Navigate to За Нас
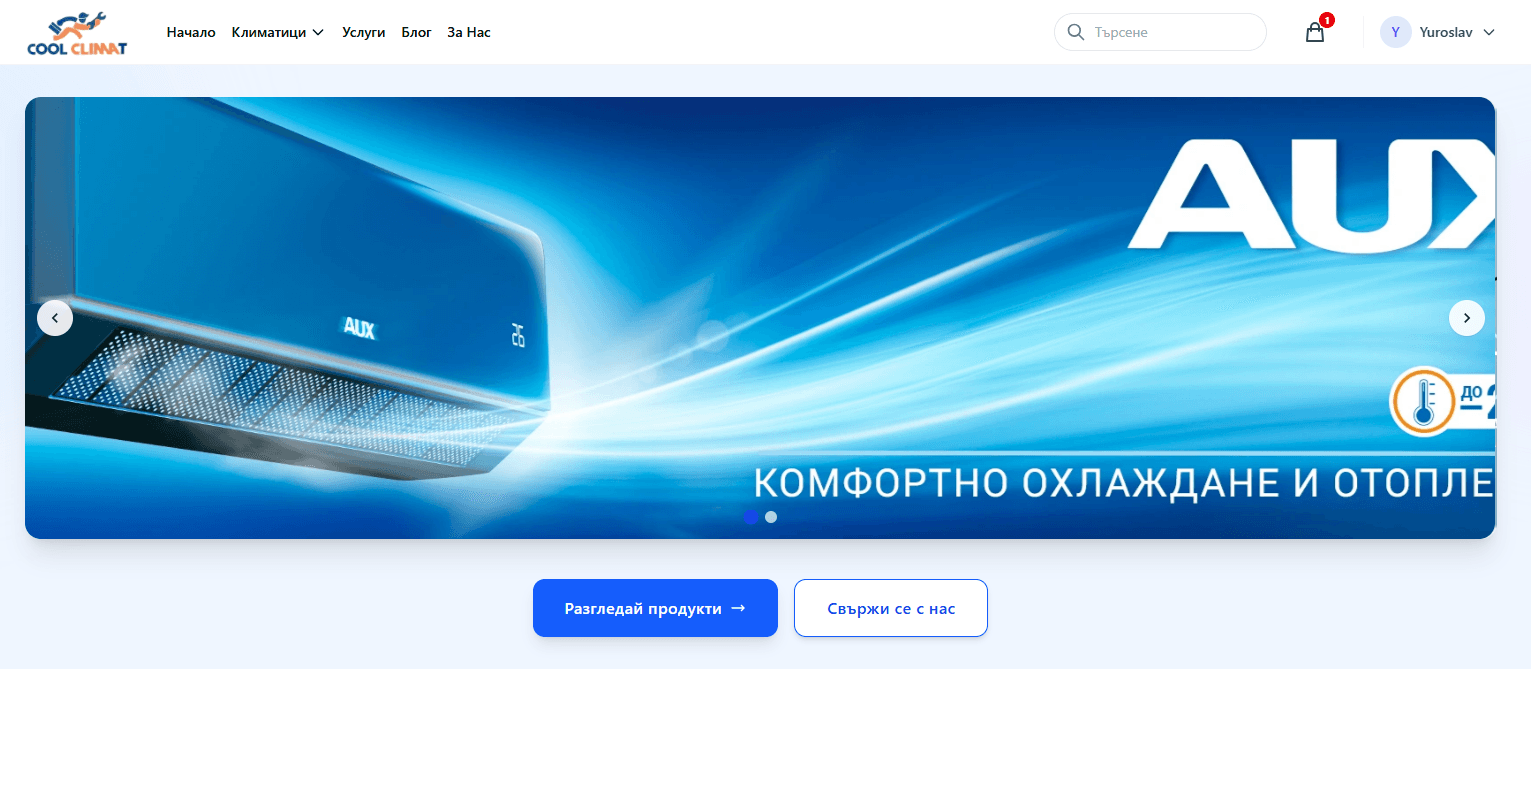Screen dimensions: 1531x790 [x=469, y=32]
